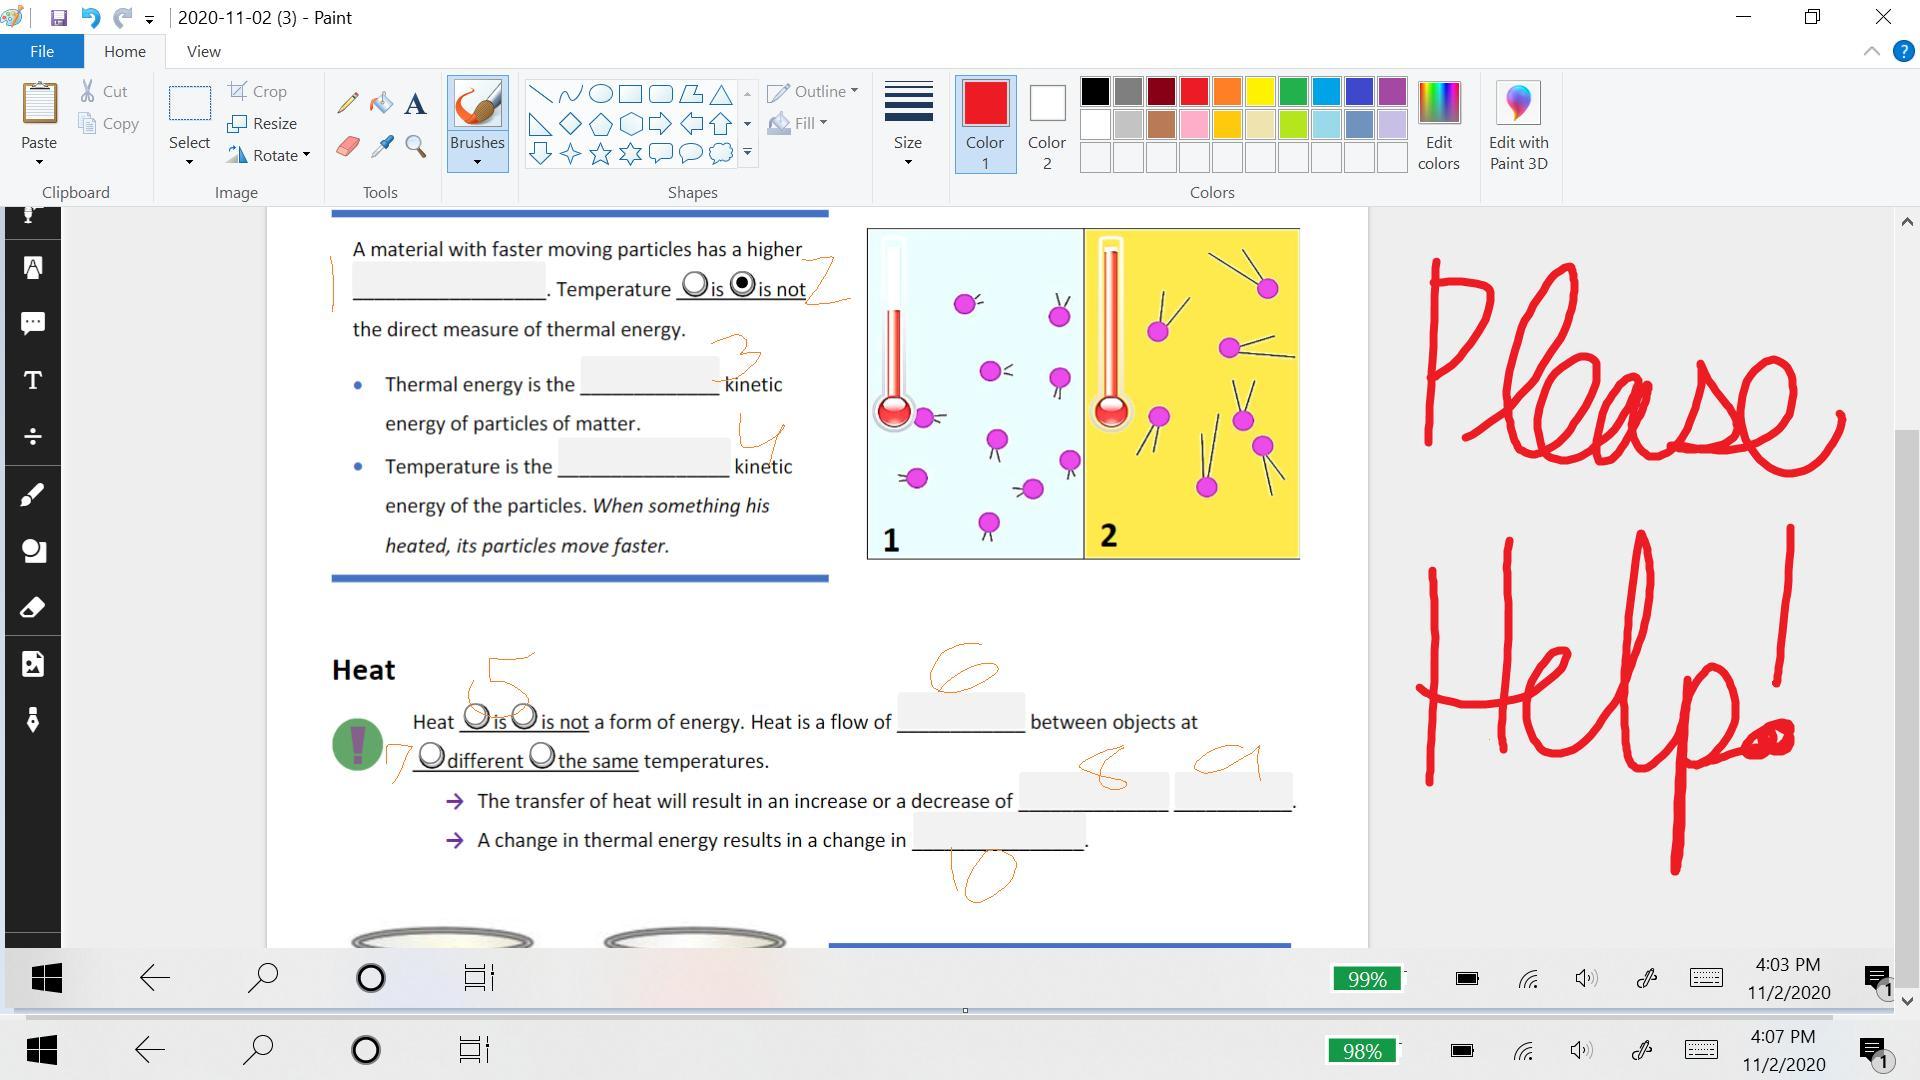Select the Text tool
The width and height of the screenshot is (1920, 1080).
(x=416, y=103)
